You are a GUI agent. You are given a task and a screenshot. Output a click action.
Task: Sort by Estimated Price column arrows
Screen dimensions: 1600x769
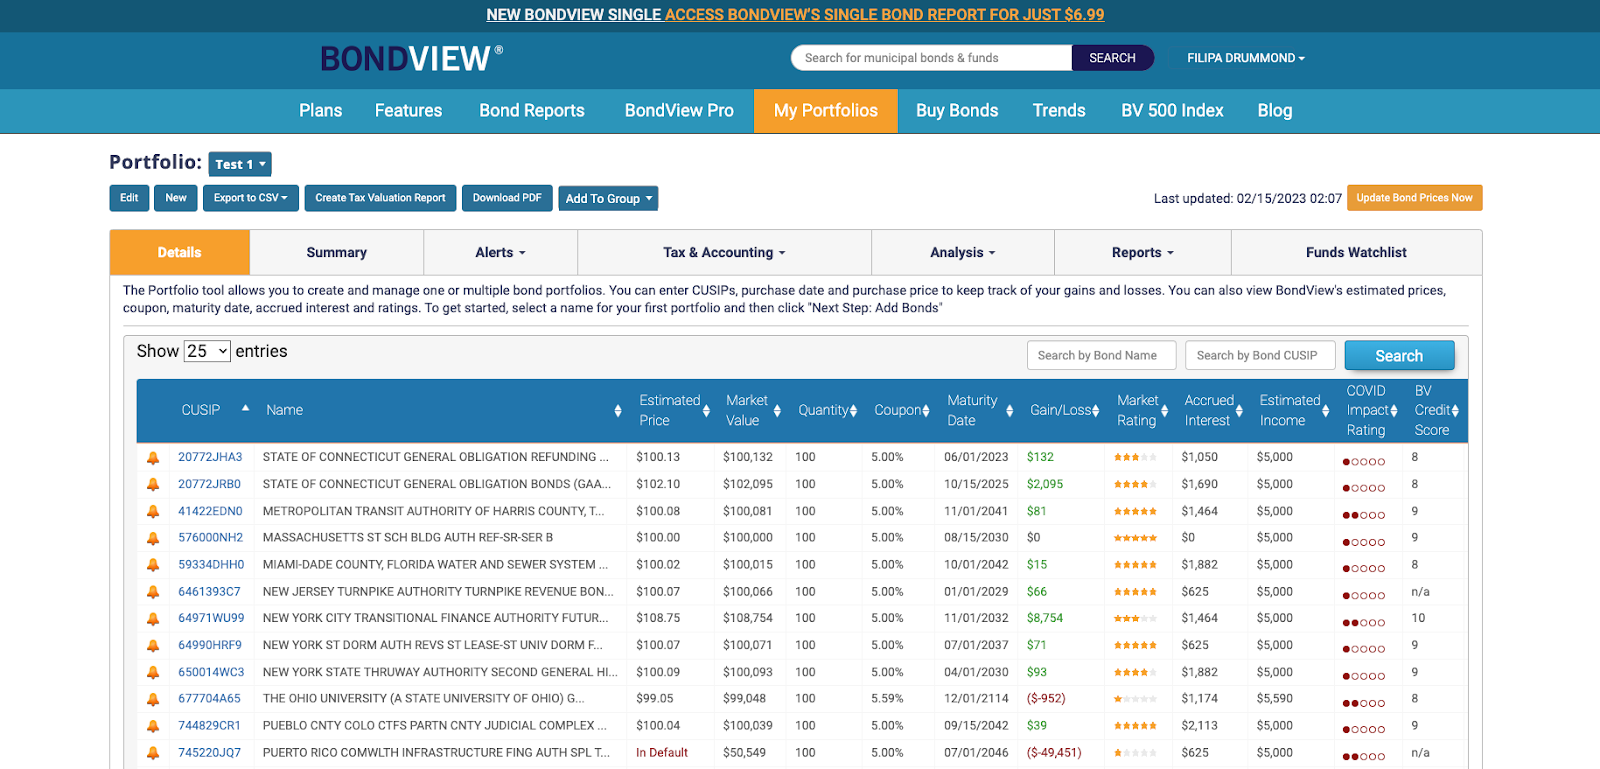tap(706, 411)
